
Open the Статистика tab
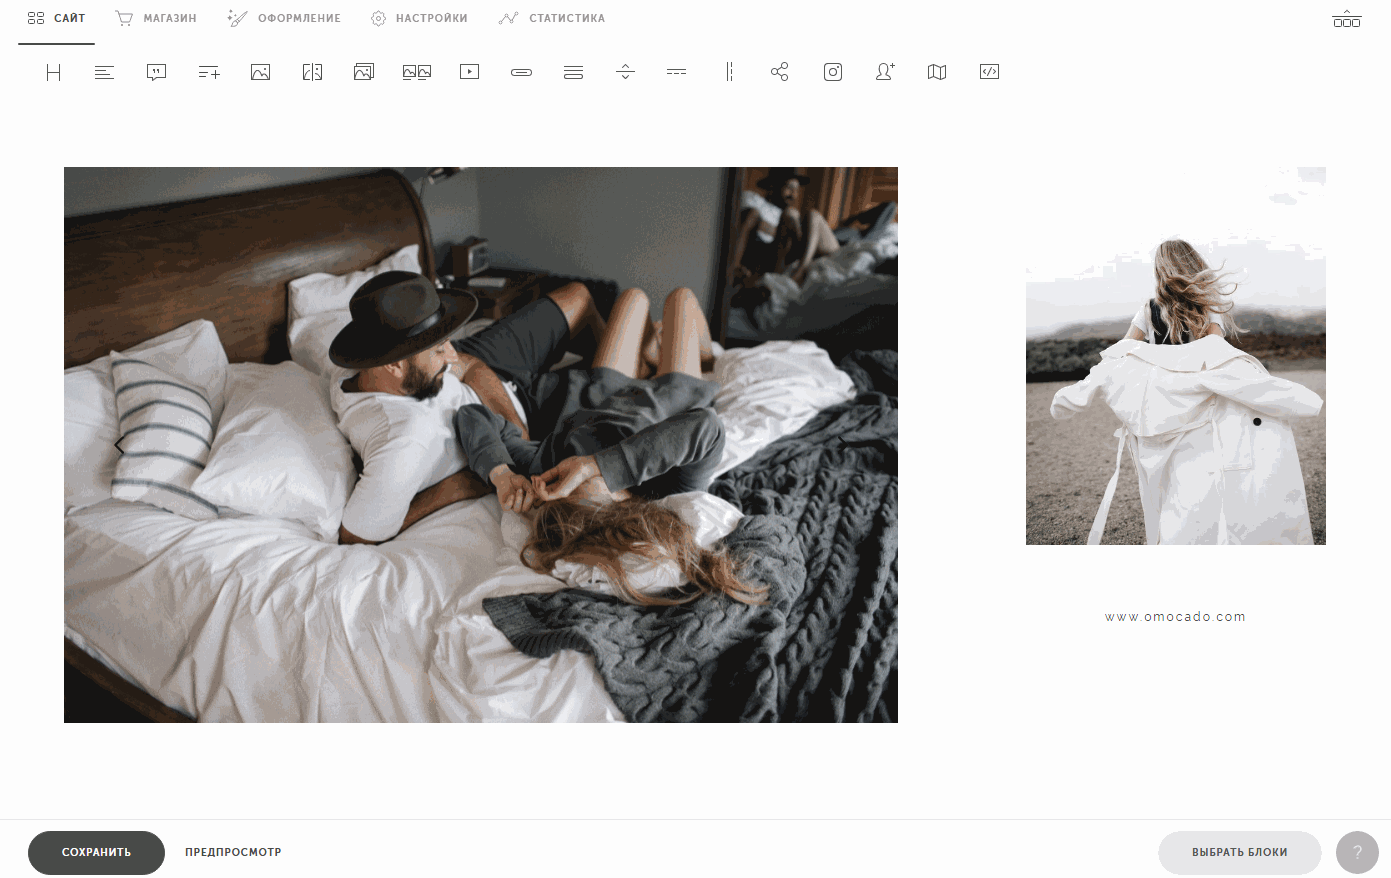[x=552, y=18]
